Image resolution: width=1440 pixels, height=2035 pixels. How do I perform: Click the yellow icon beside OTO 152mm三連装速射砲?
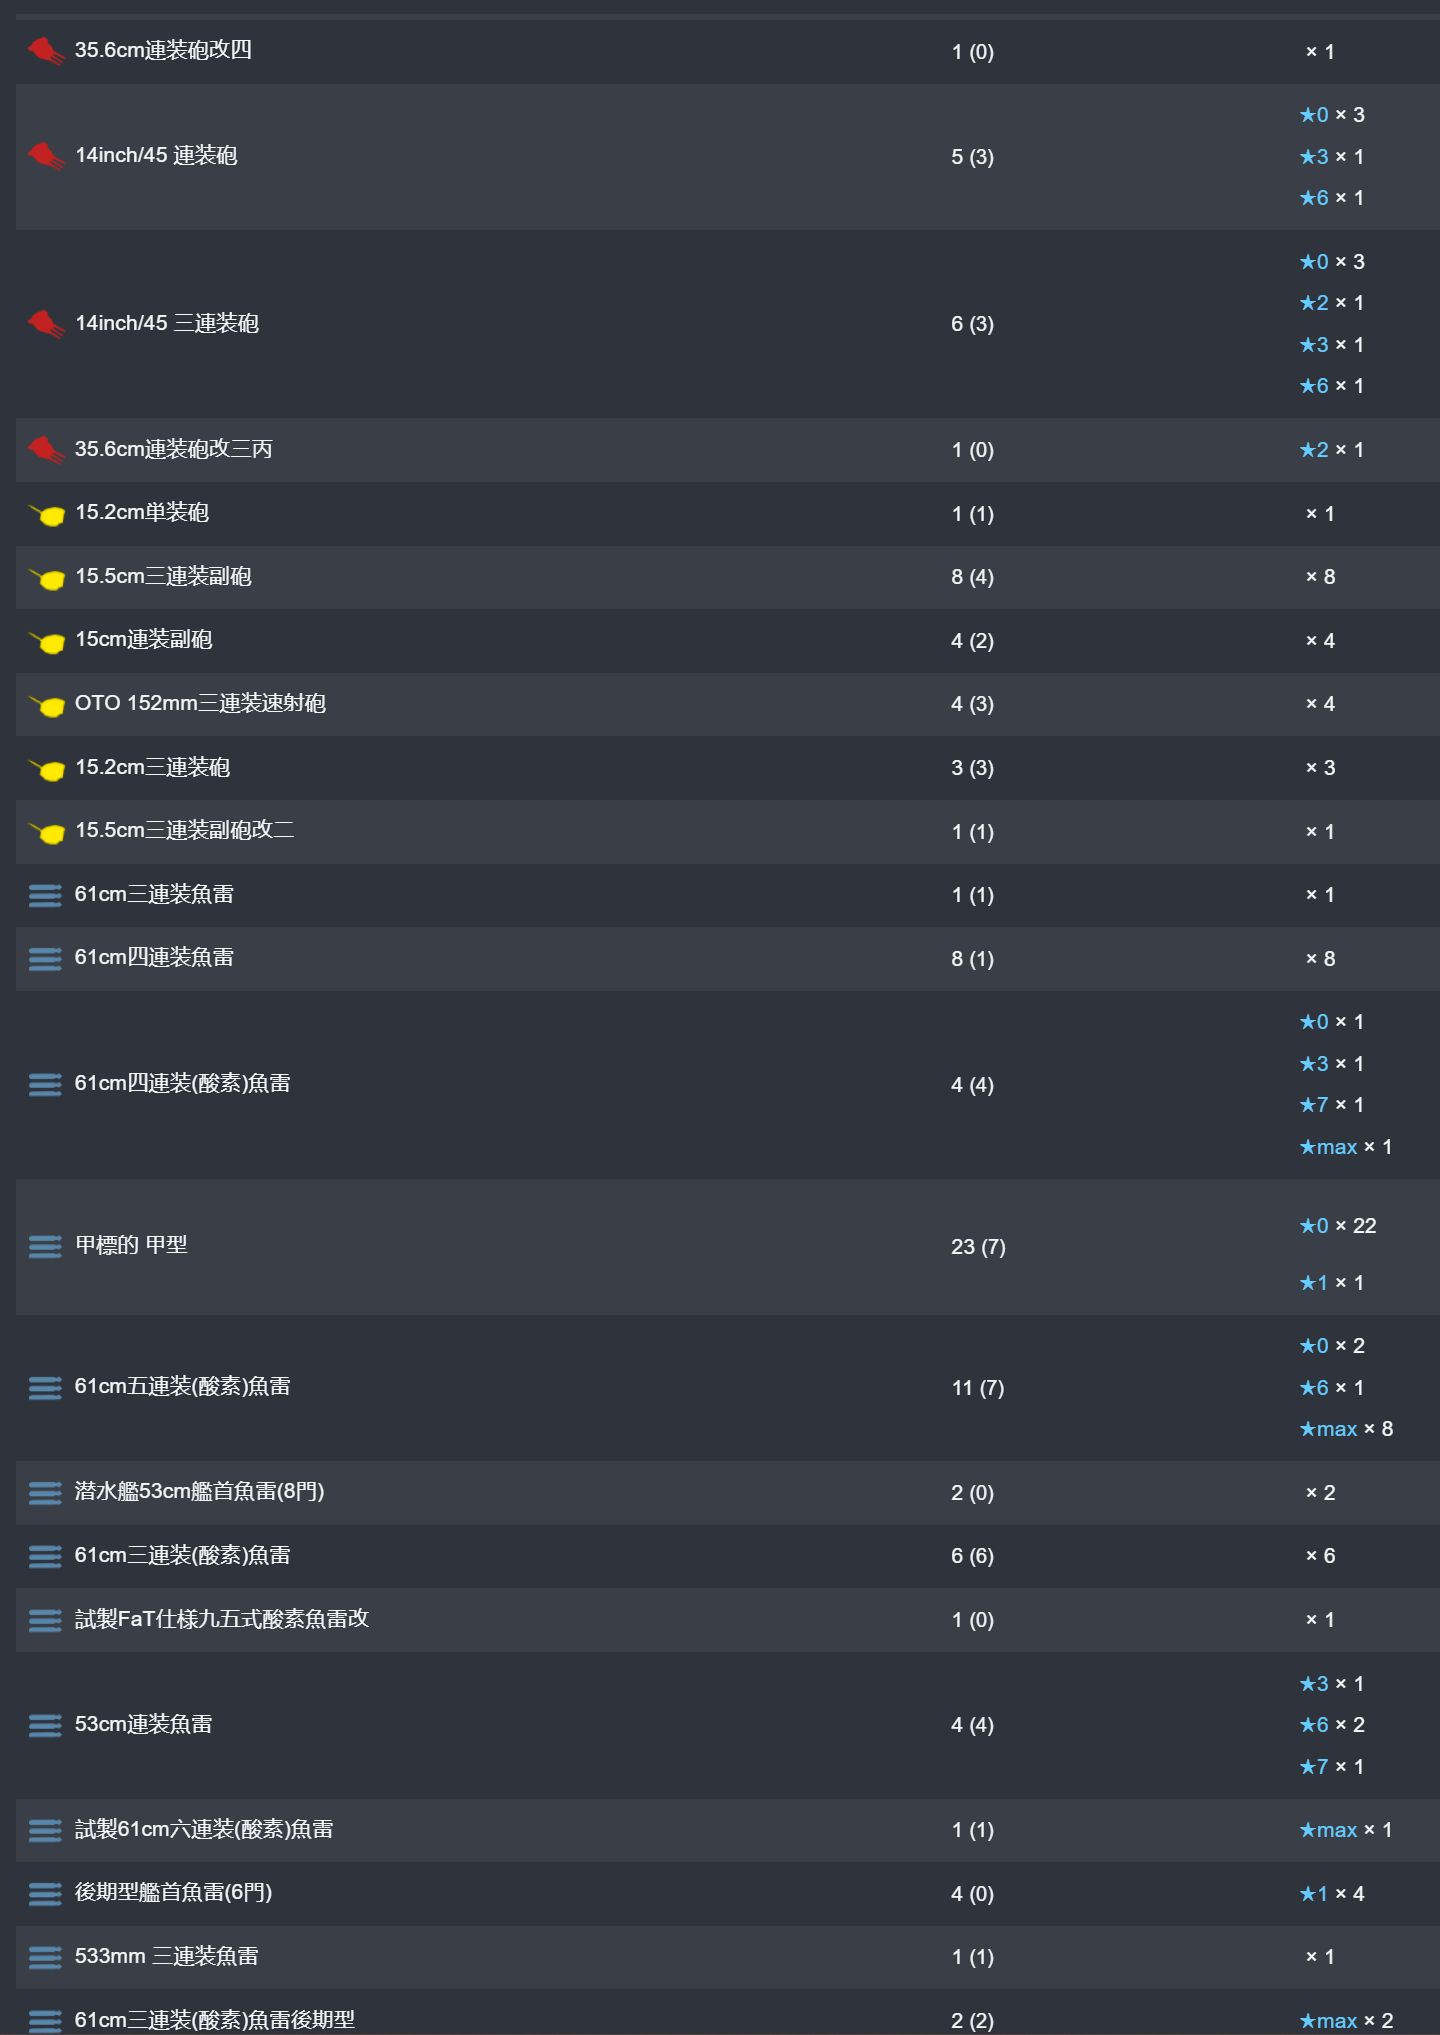47,706
